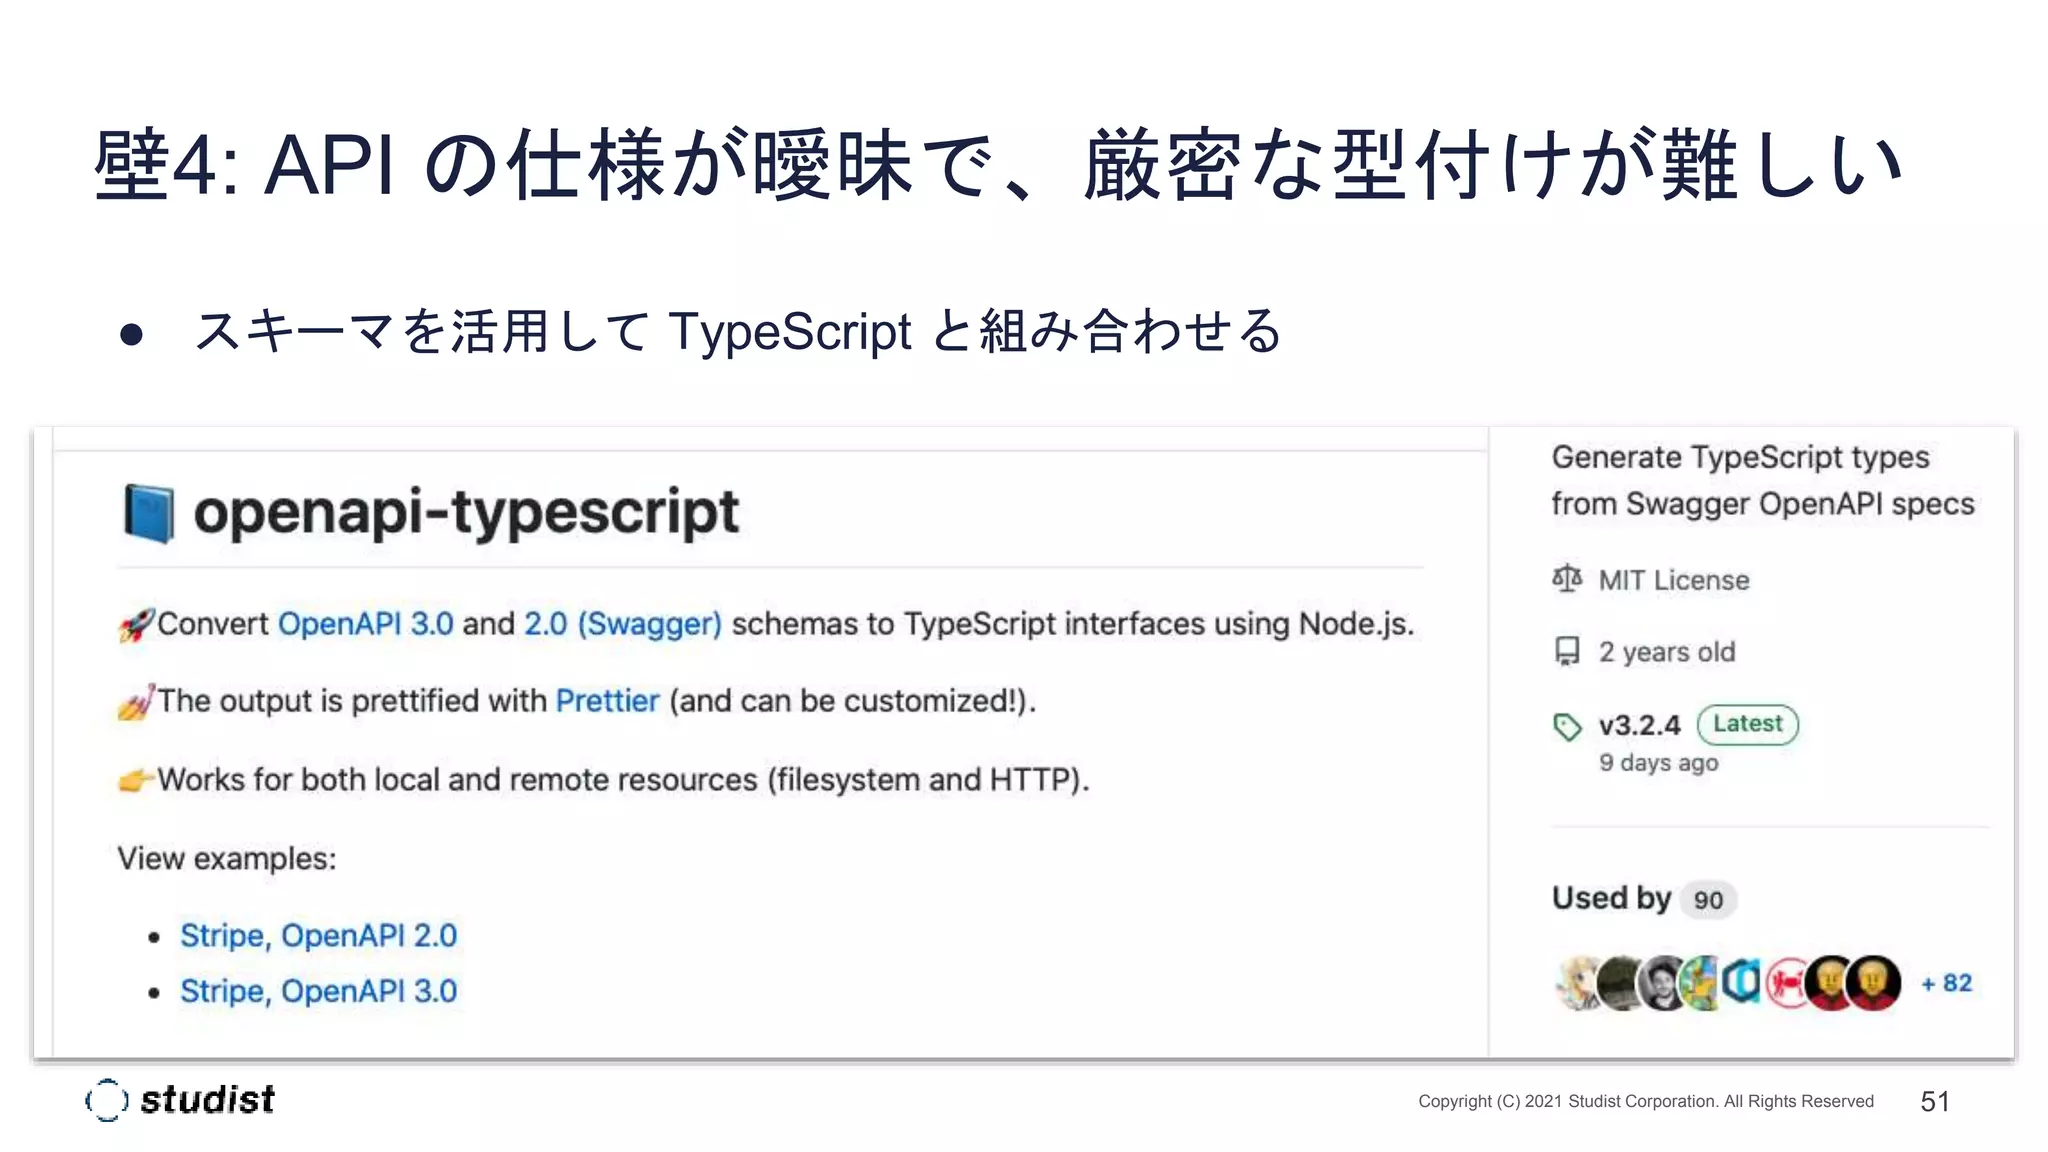Click the slide title starting with 壁4
2048x1152 pixels.
point(998,164)
